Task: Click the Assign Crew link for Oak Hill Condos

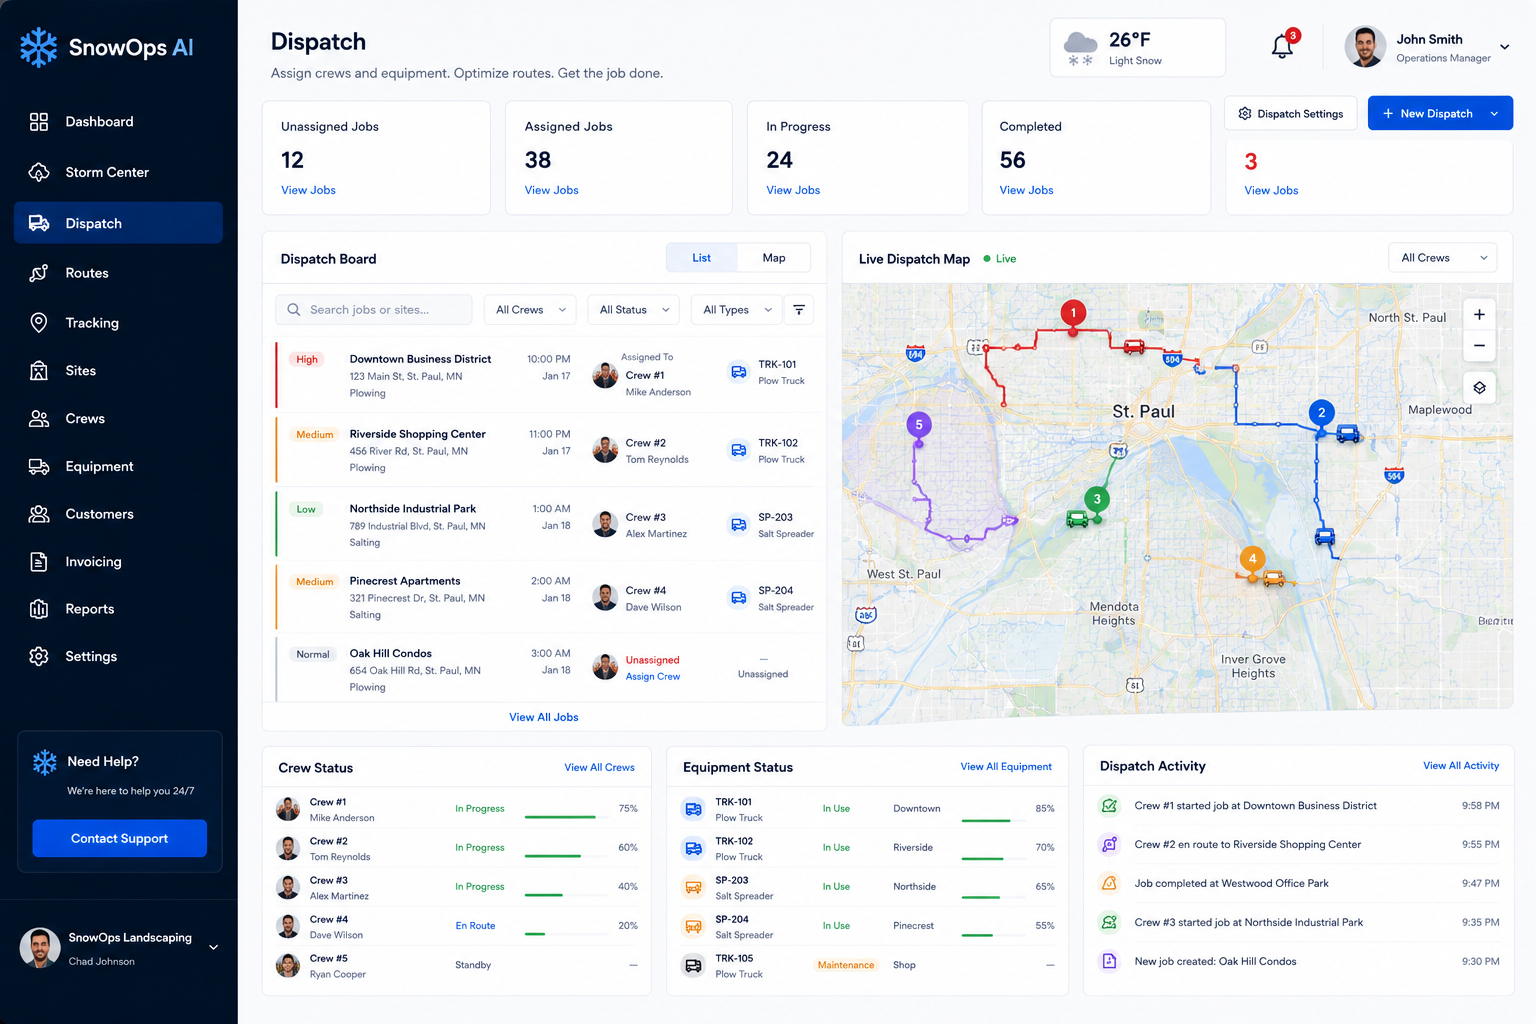Action: coord(653,677)
